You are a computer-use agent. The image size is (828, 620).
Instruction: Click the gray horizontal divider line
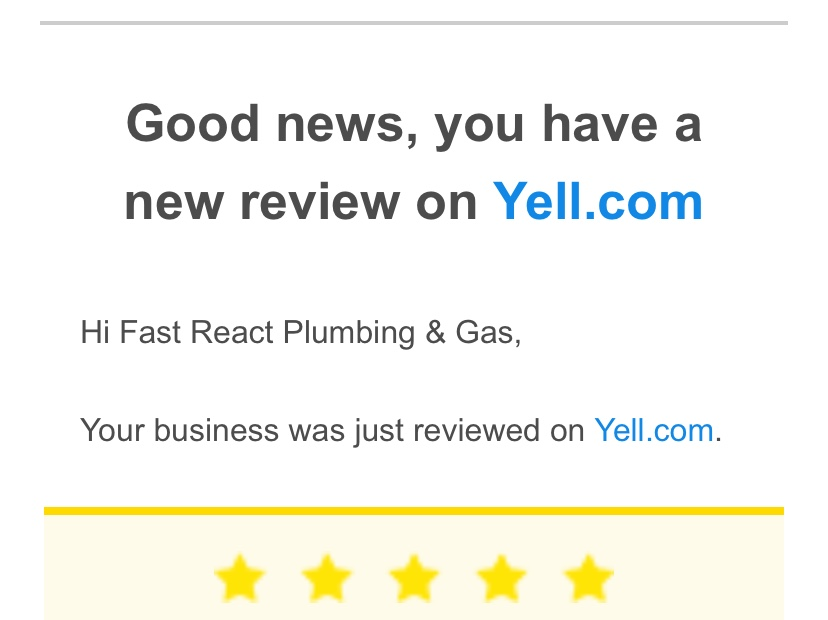tap(414, 23)
